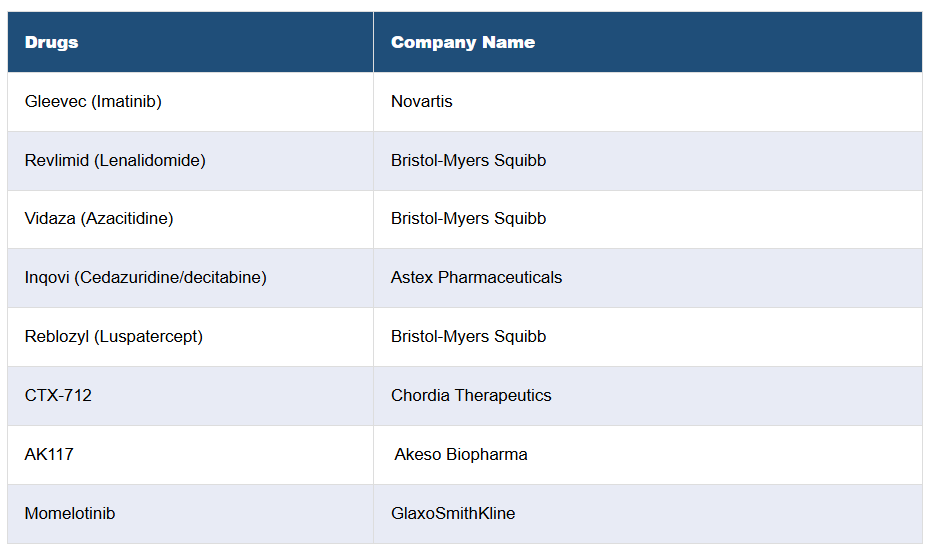Select the CTX-712 drug cell
Viewport: 932px width, 550px height.
tap(58, 395)
